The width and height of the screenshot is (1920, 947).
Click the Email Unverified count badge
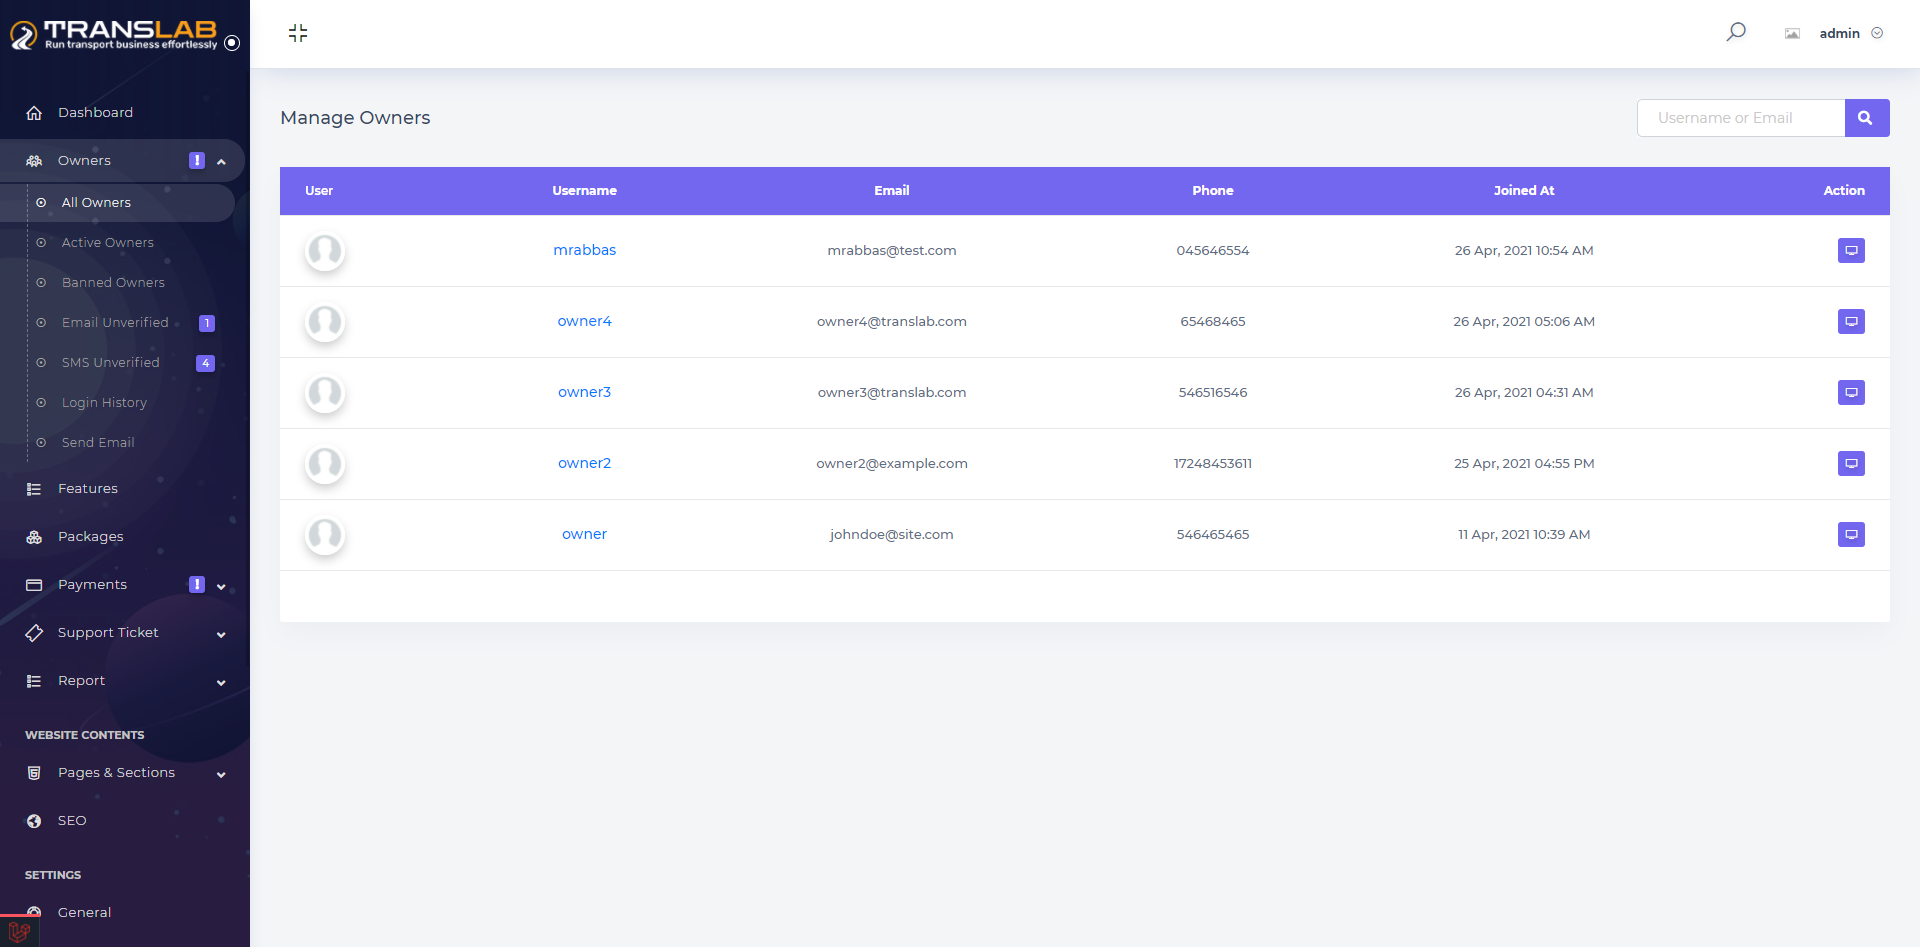tap(207, 323)
